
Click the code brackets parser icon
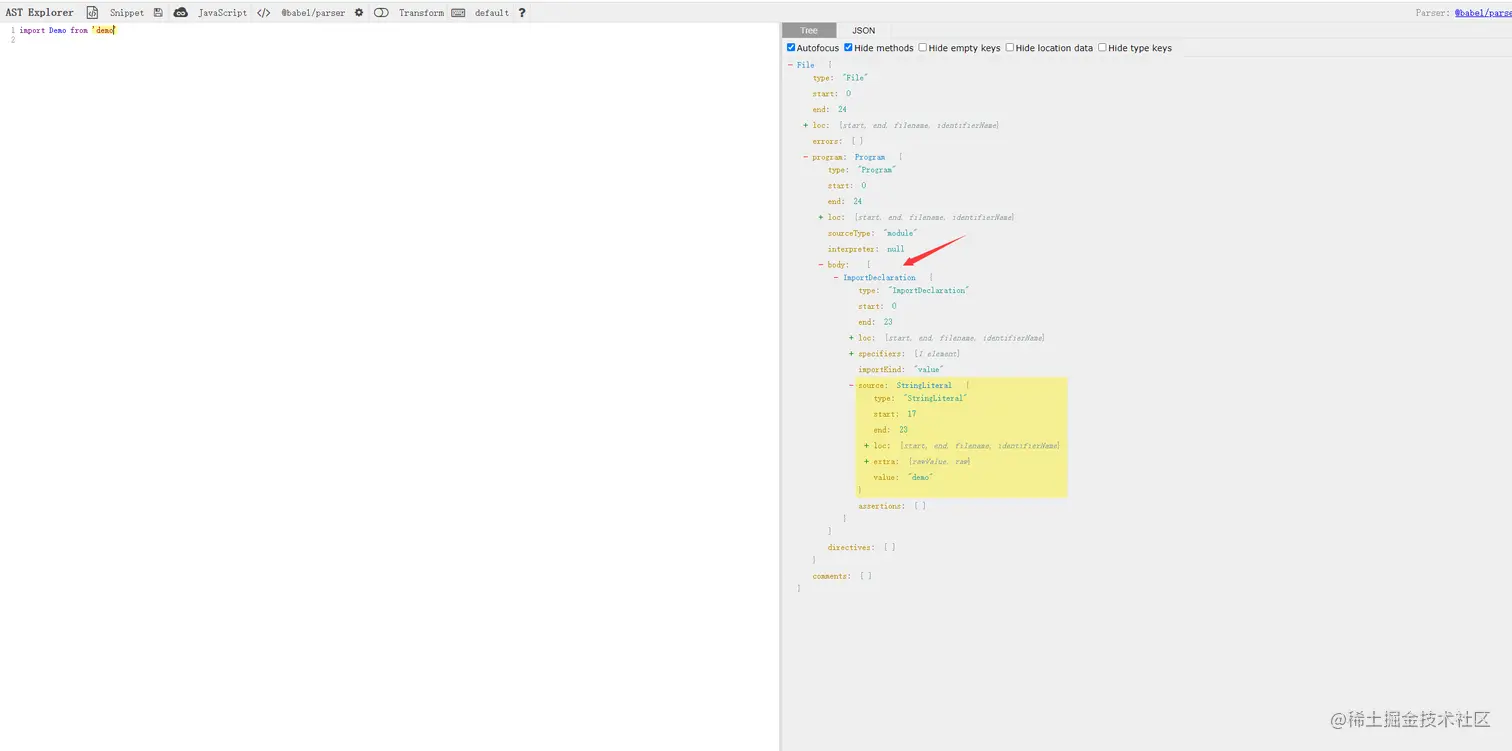pos(264,13)
